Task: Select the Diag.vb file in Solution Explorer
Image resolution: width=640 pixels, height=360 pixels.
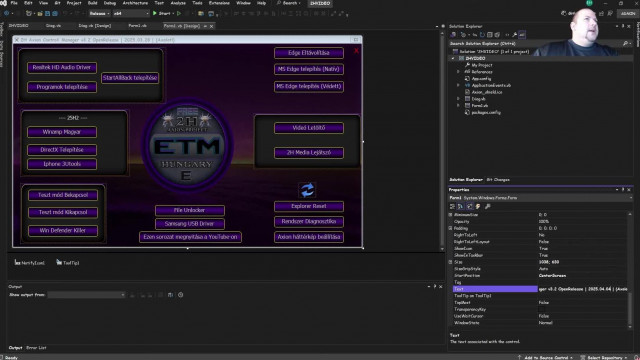Action: pos(475,99)
